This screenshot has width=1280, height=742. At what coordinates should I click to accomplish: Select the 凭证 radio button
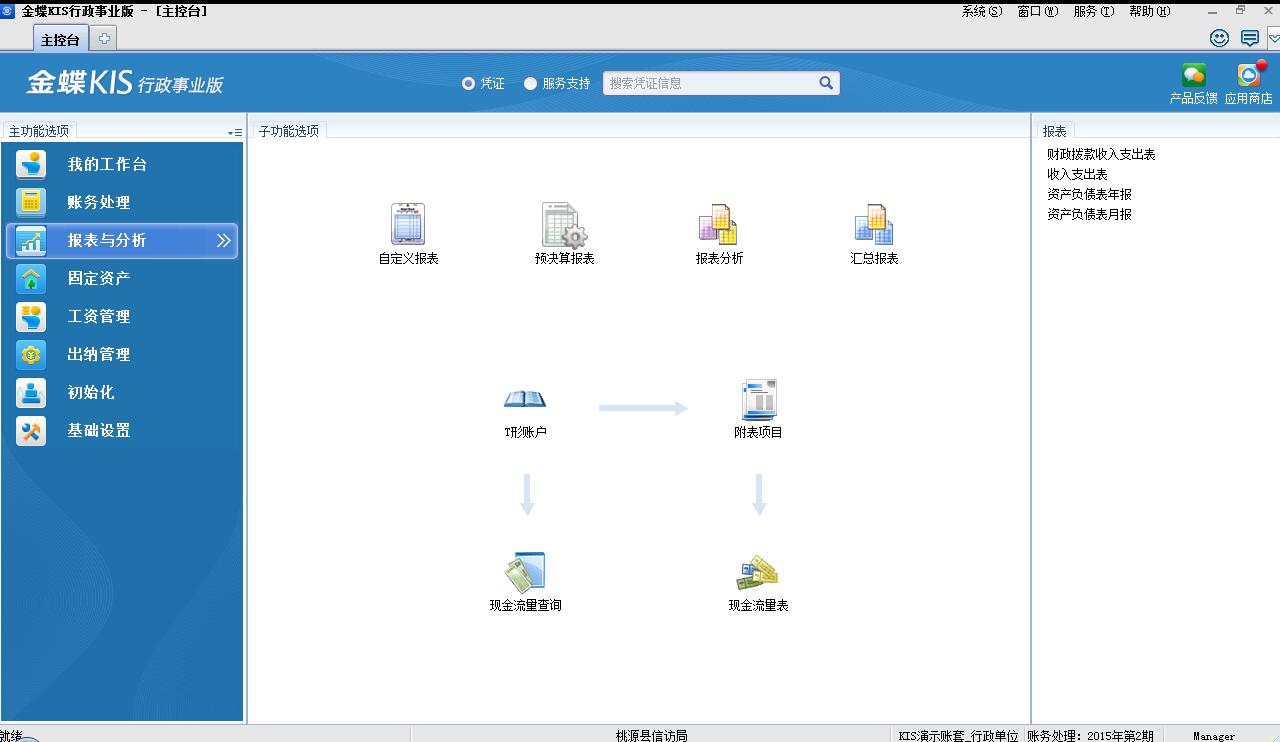click(468, 84)
